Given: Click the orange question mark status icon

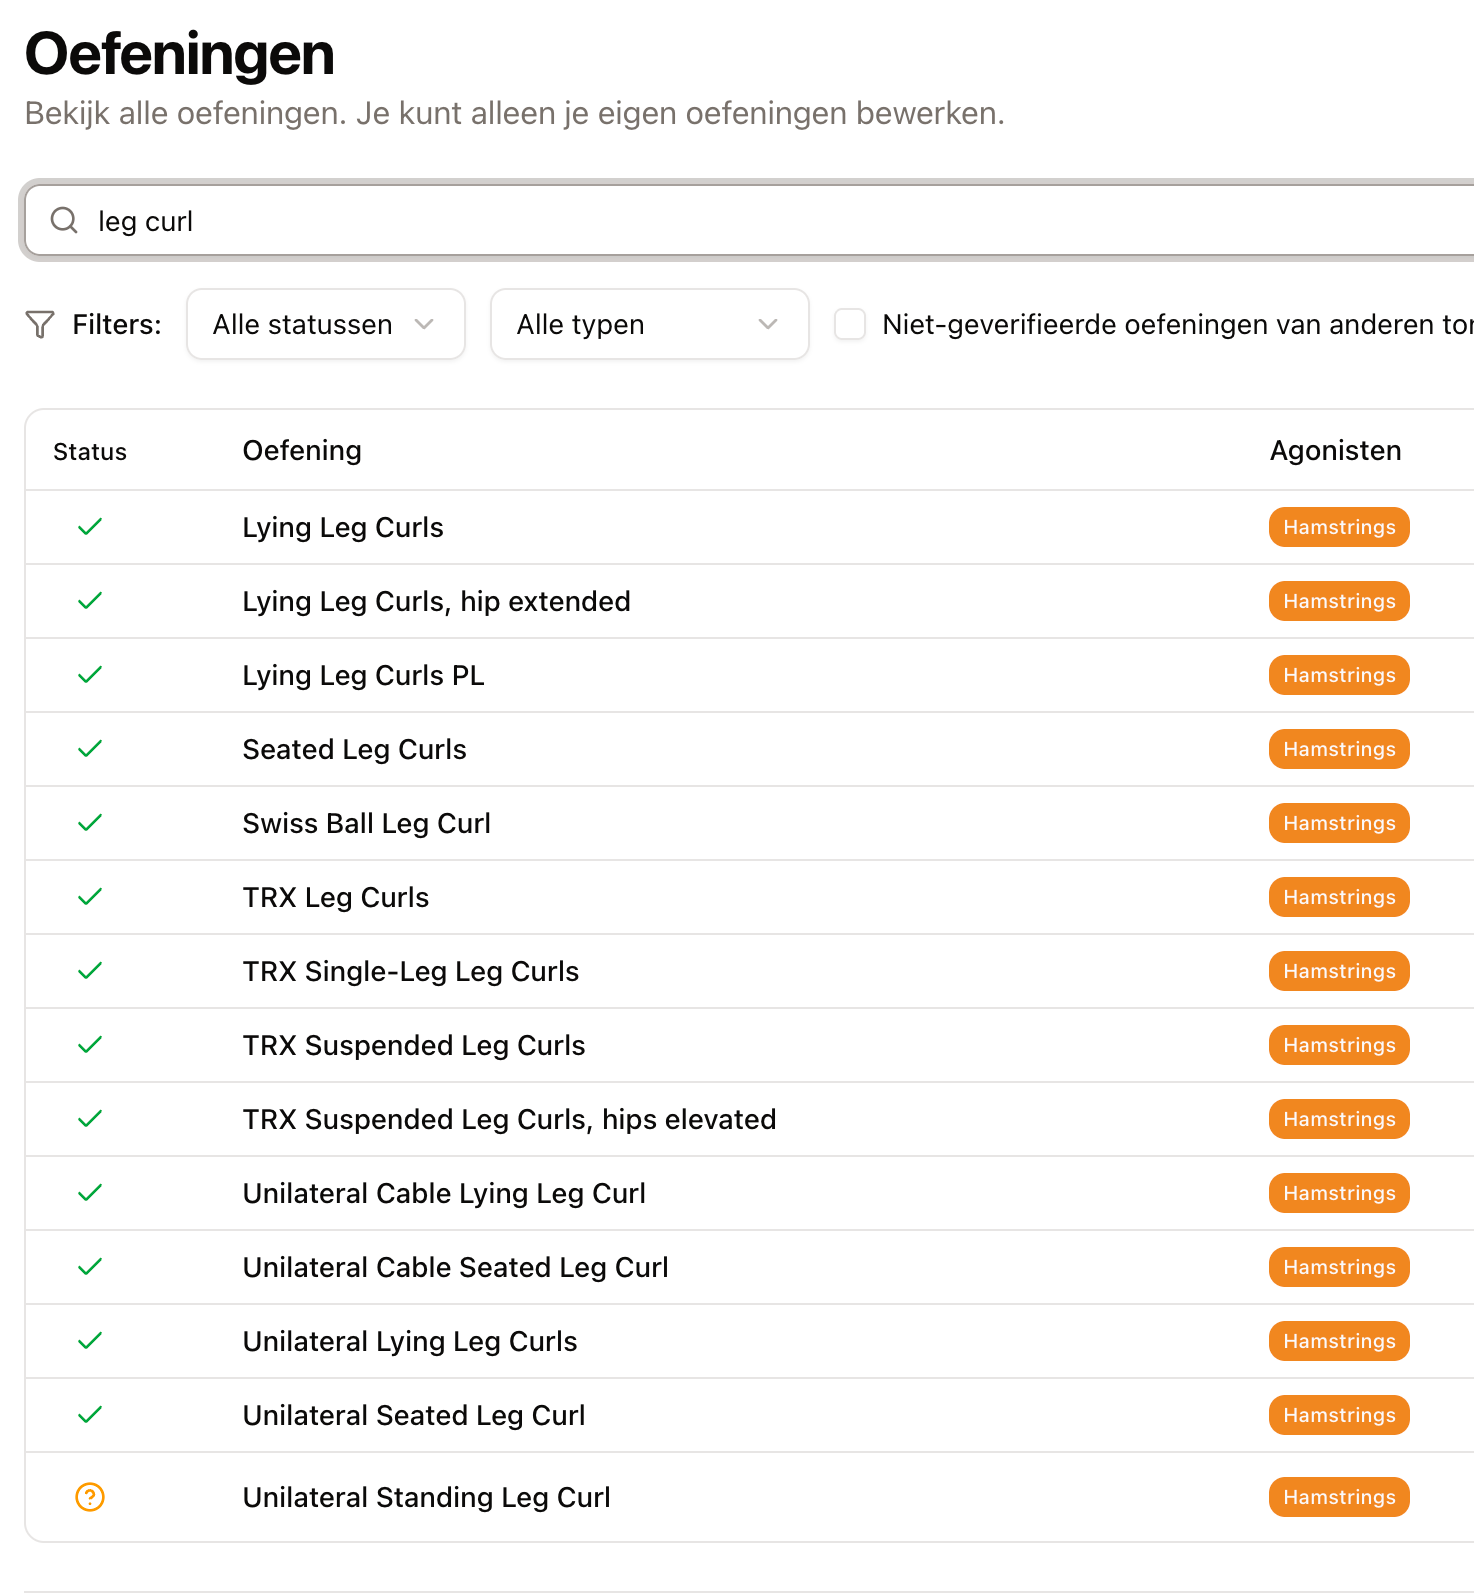Looking at the screenshot, I should 90,1497.
